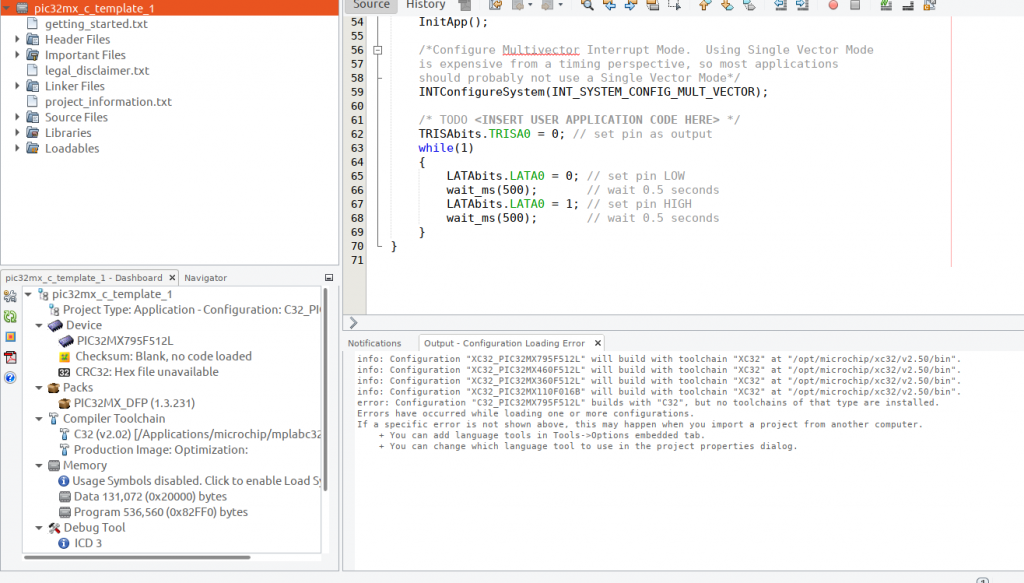Screen dimensions: 1024x583
Task: Shift line right icon
Action: (802, 5)
